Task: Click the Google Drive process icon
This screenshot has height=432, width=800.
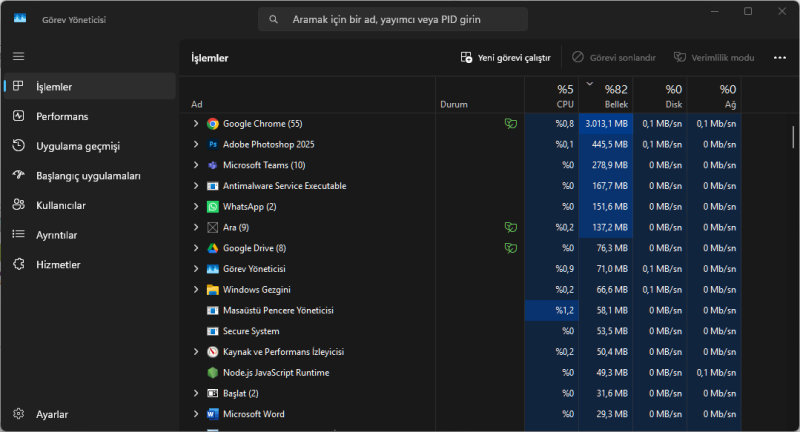Action: [213, 248]
